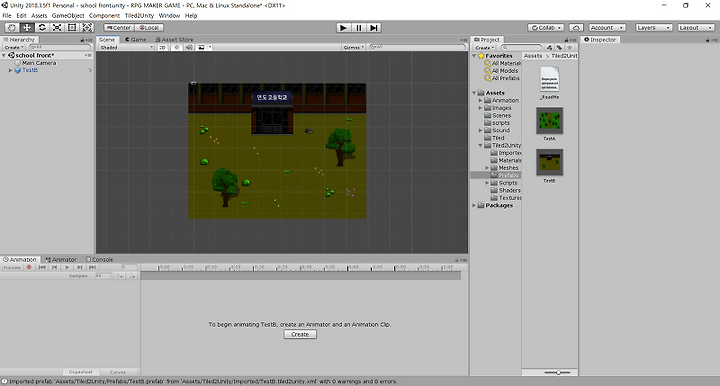Enable animation record button

(29, 267)
